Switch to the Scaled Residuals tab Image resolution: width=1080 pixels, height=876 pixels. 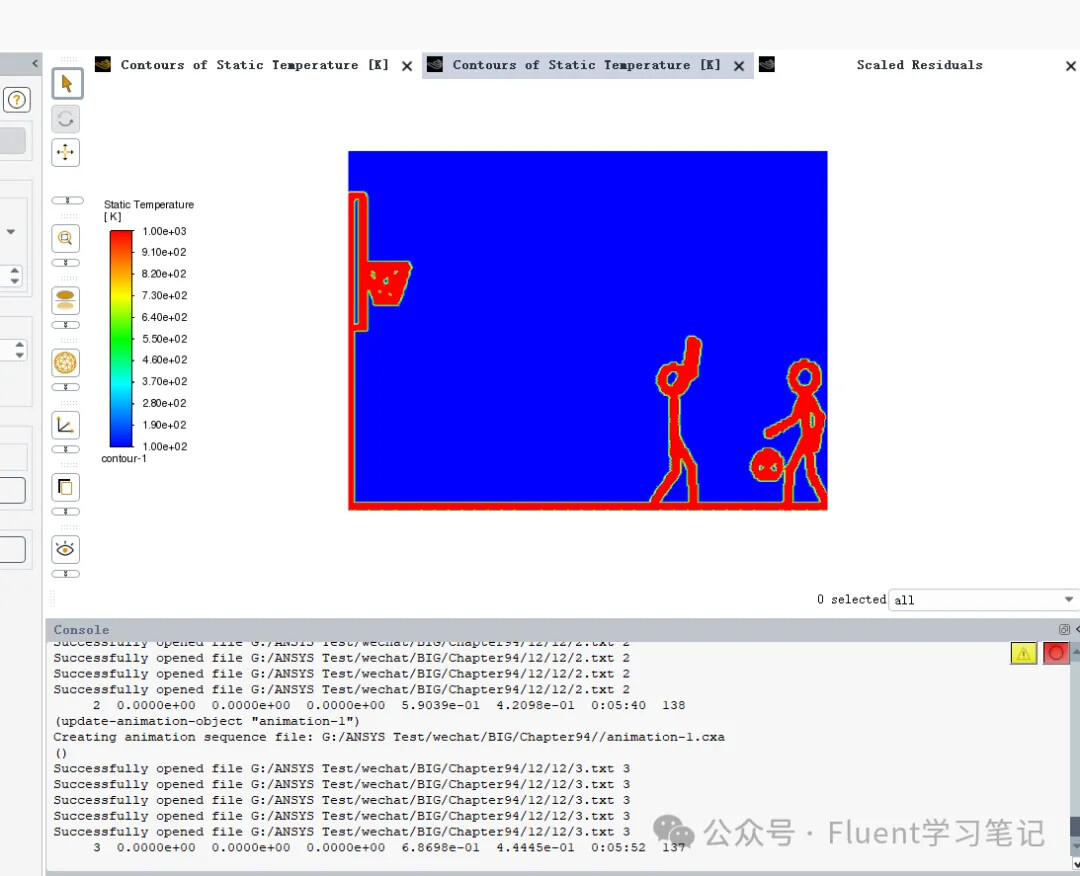pos(918,65)
